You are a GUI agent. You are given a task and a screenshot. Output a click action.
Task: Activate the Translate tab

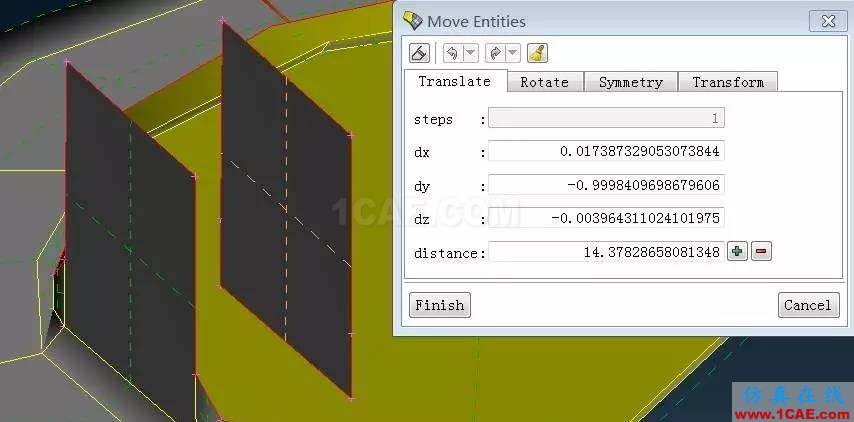pyautogui.click(x=455, y=81)
